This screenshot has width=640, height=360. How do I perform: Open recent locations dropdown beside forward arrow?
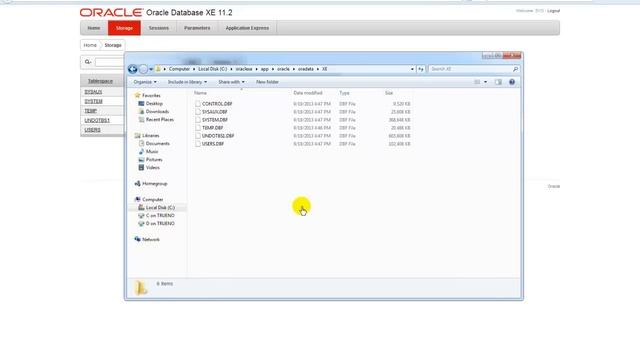(151, 69)
